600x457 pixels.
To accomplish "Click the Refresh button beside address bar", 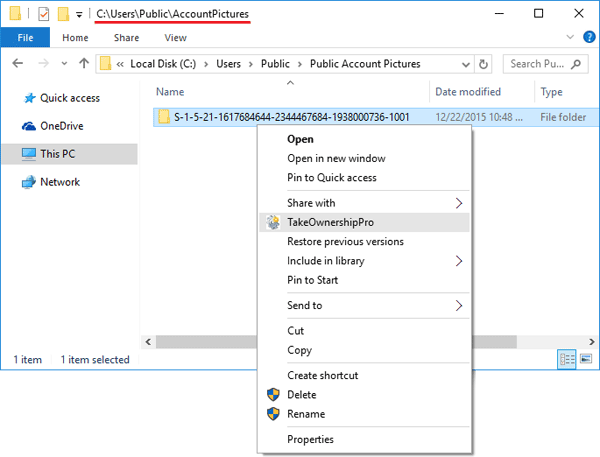I will (484, 64).
